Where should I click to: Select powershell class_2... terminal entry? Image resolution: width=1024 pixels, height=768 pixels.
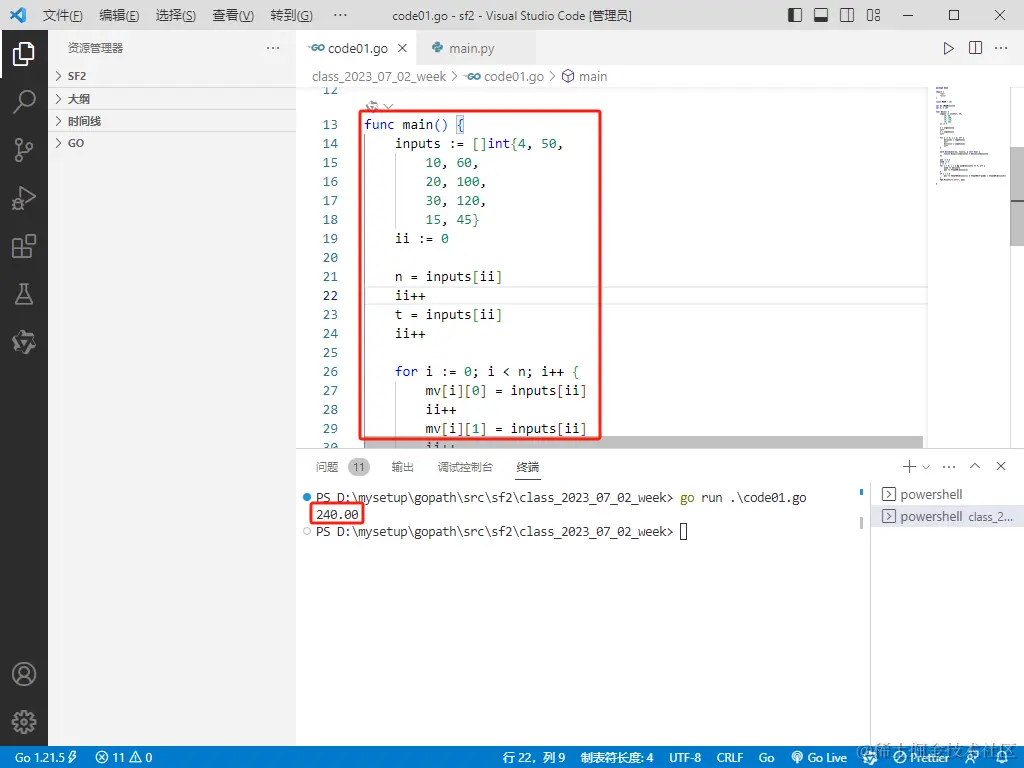tap(947, 517)
